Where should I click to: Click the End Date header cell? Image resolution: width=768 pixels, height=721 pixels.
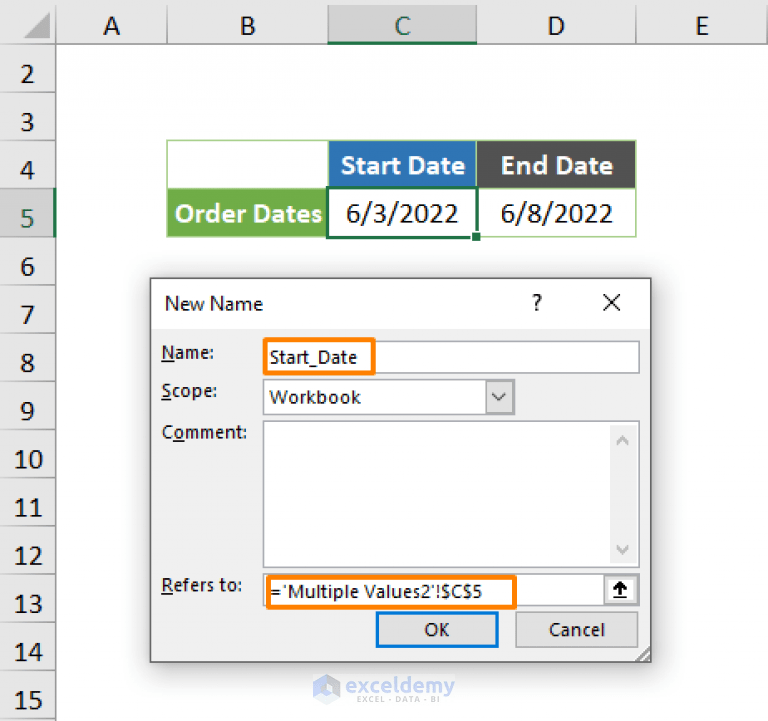click(556, 165)
